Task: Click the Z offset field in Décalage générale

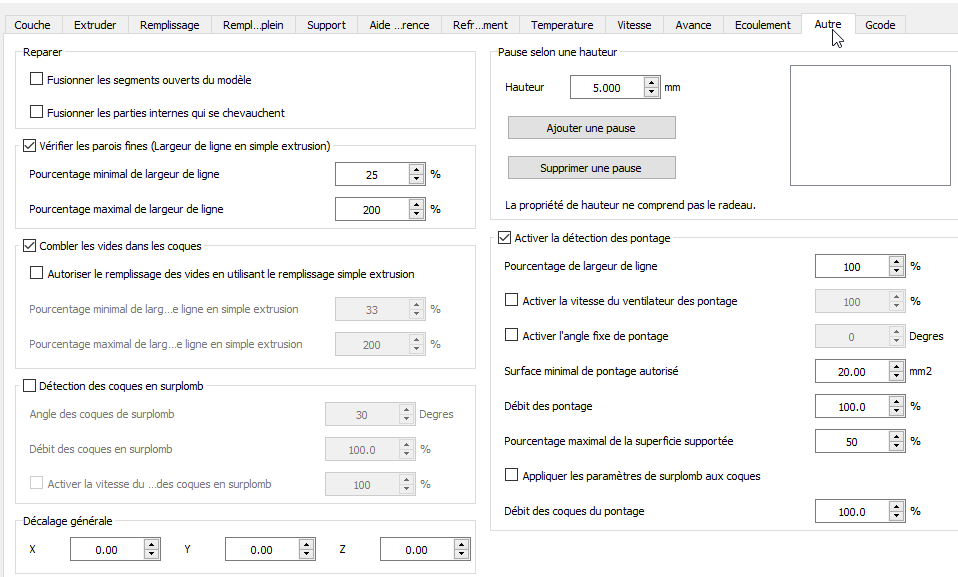Action: point(417,549)
